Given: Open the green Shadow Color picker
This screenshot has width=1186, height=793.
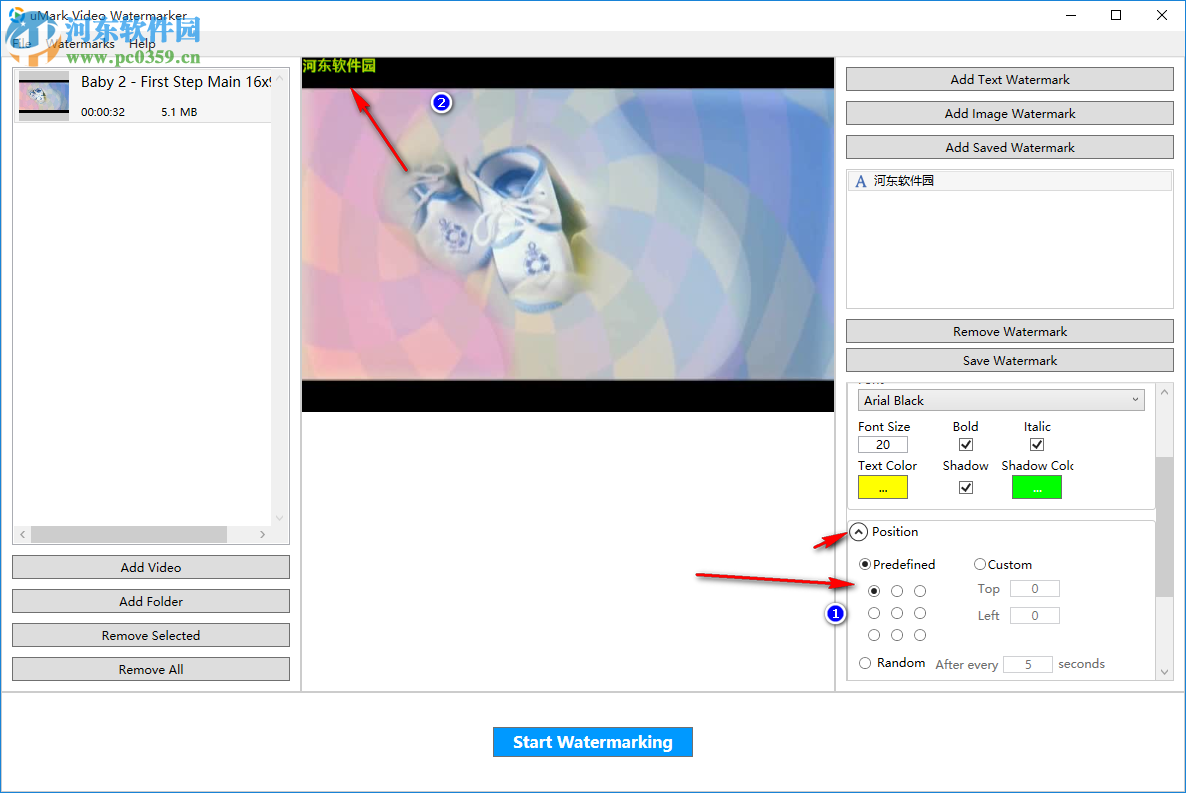Looking at the screenshot, I should click(1036, 487).
